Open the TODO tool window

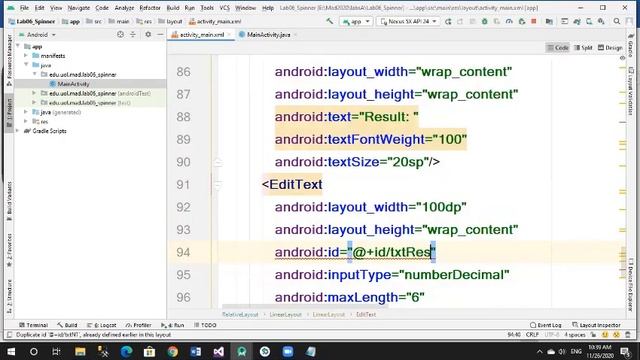(205, 325)
